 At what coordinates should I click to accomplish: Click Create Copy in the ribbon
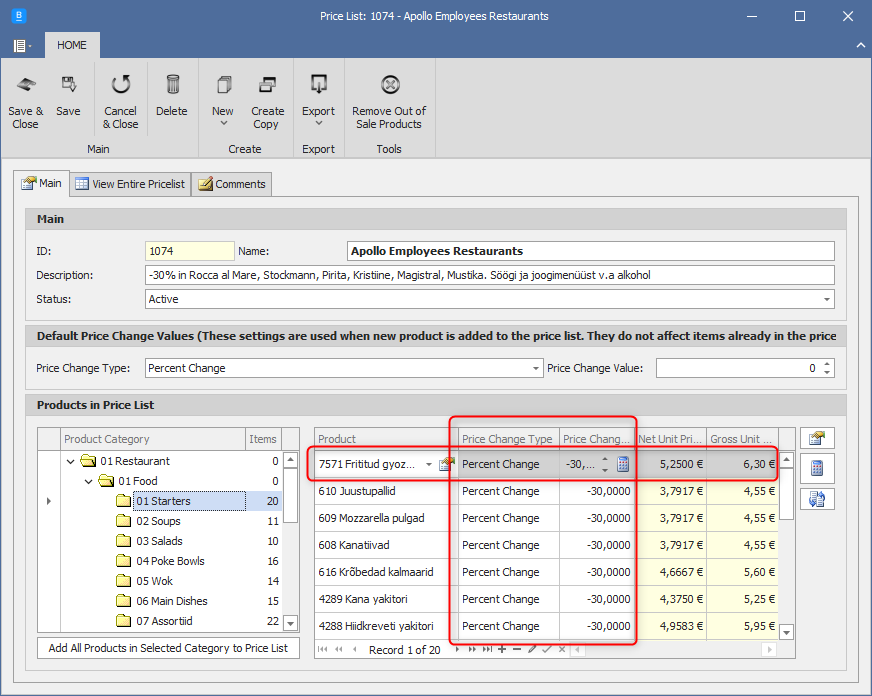(x=267, y=103)
